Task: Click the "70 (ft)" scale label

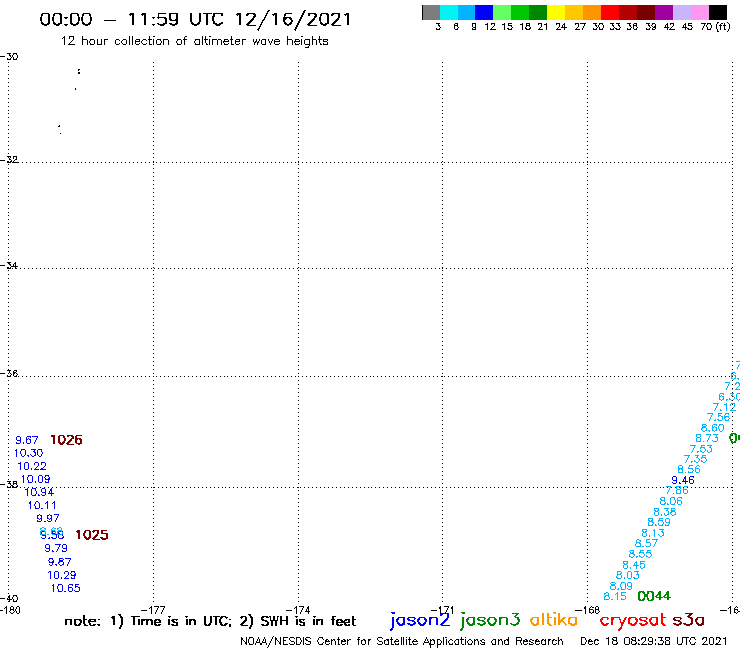Action: click(x=715, y=26)
